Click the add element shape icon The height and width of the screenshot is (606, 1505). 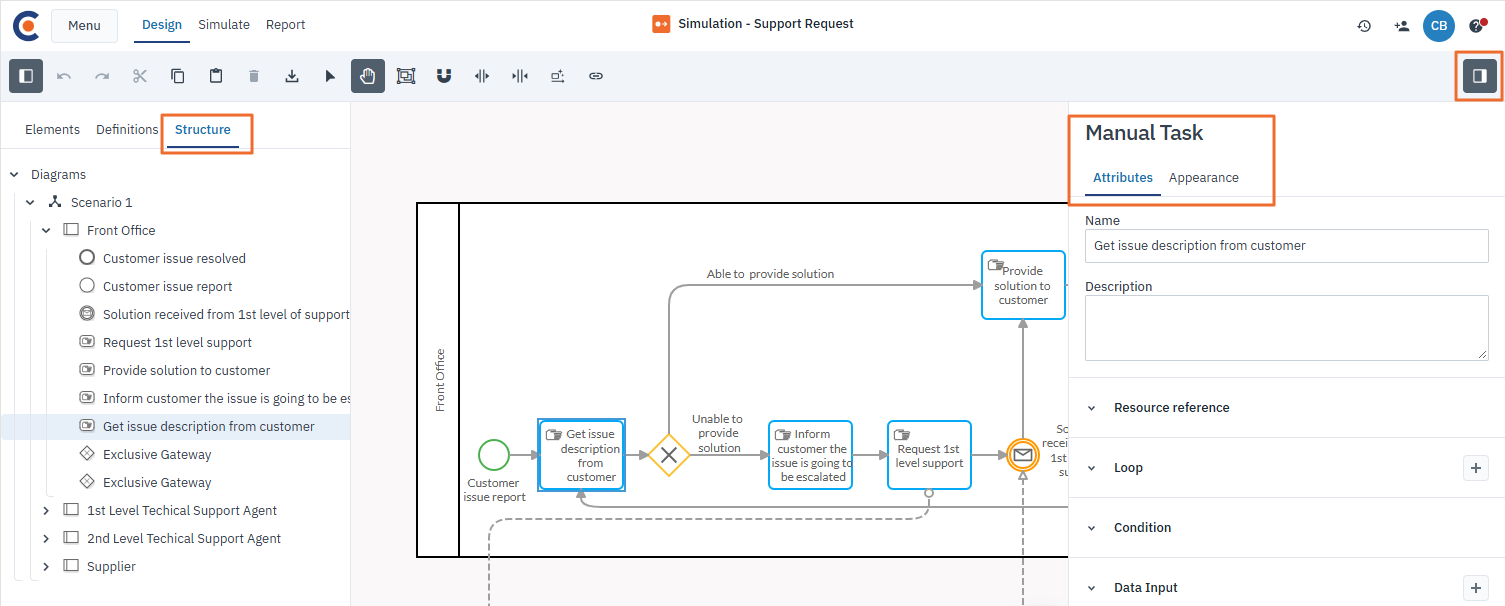[x=558, y=76]
